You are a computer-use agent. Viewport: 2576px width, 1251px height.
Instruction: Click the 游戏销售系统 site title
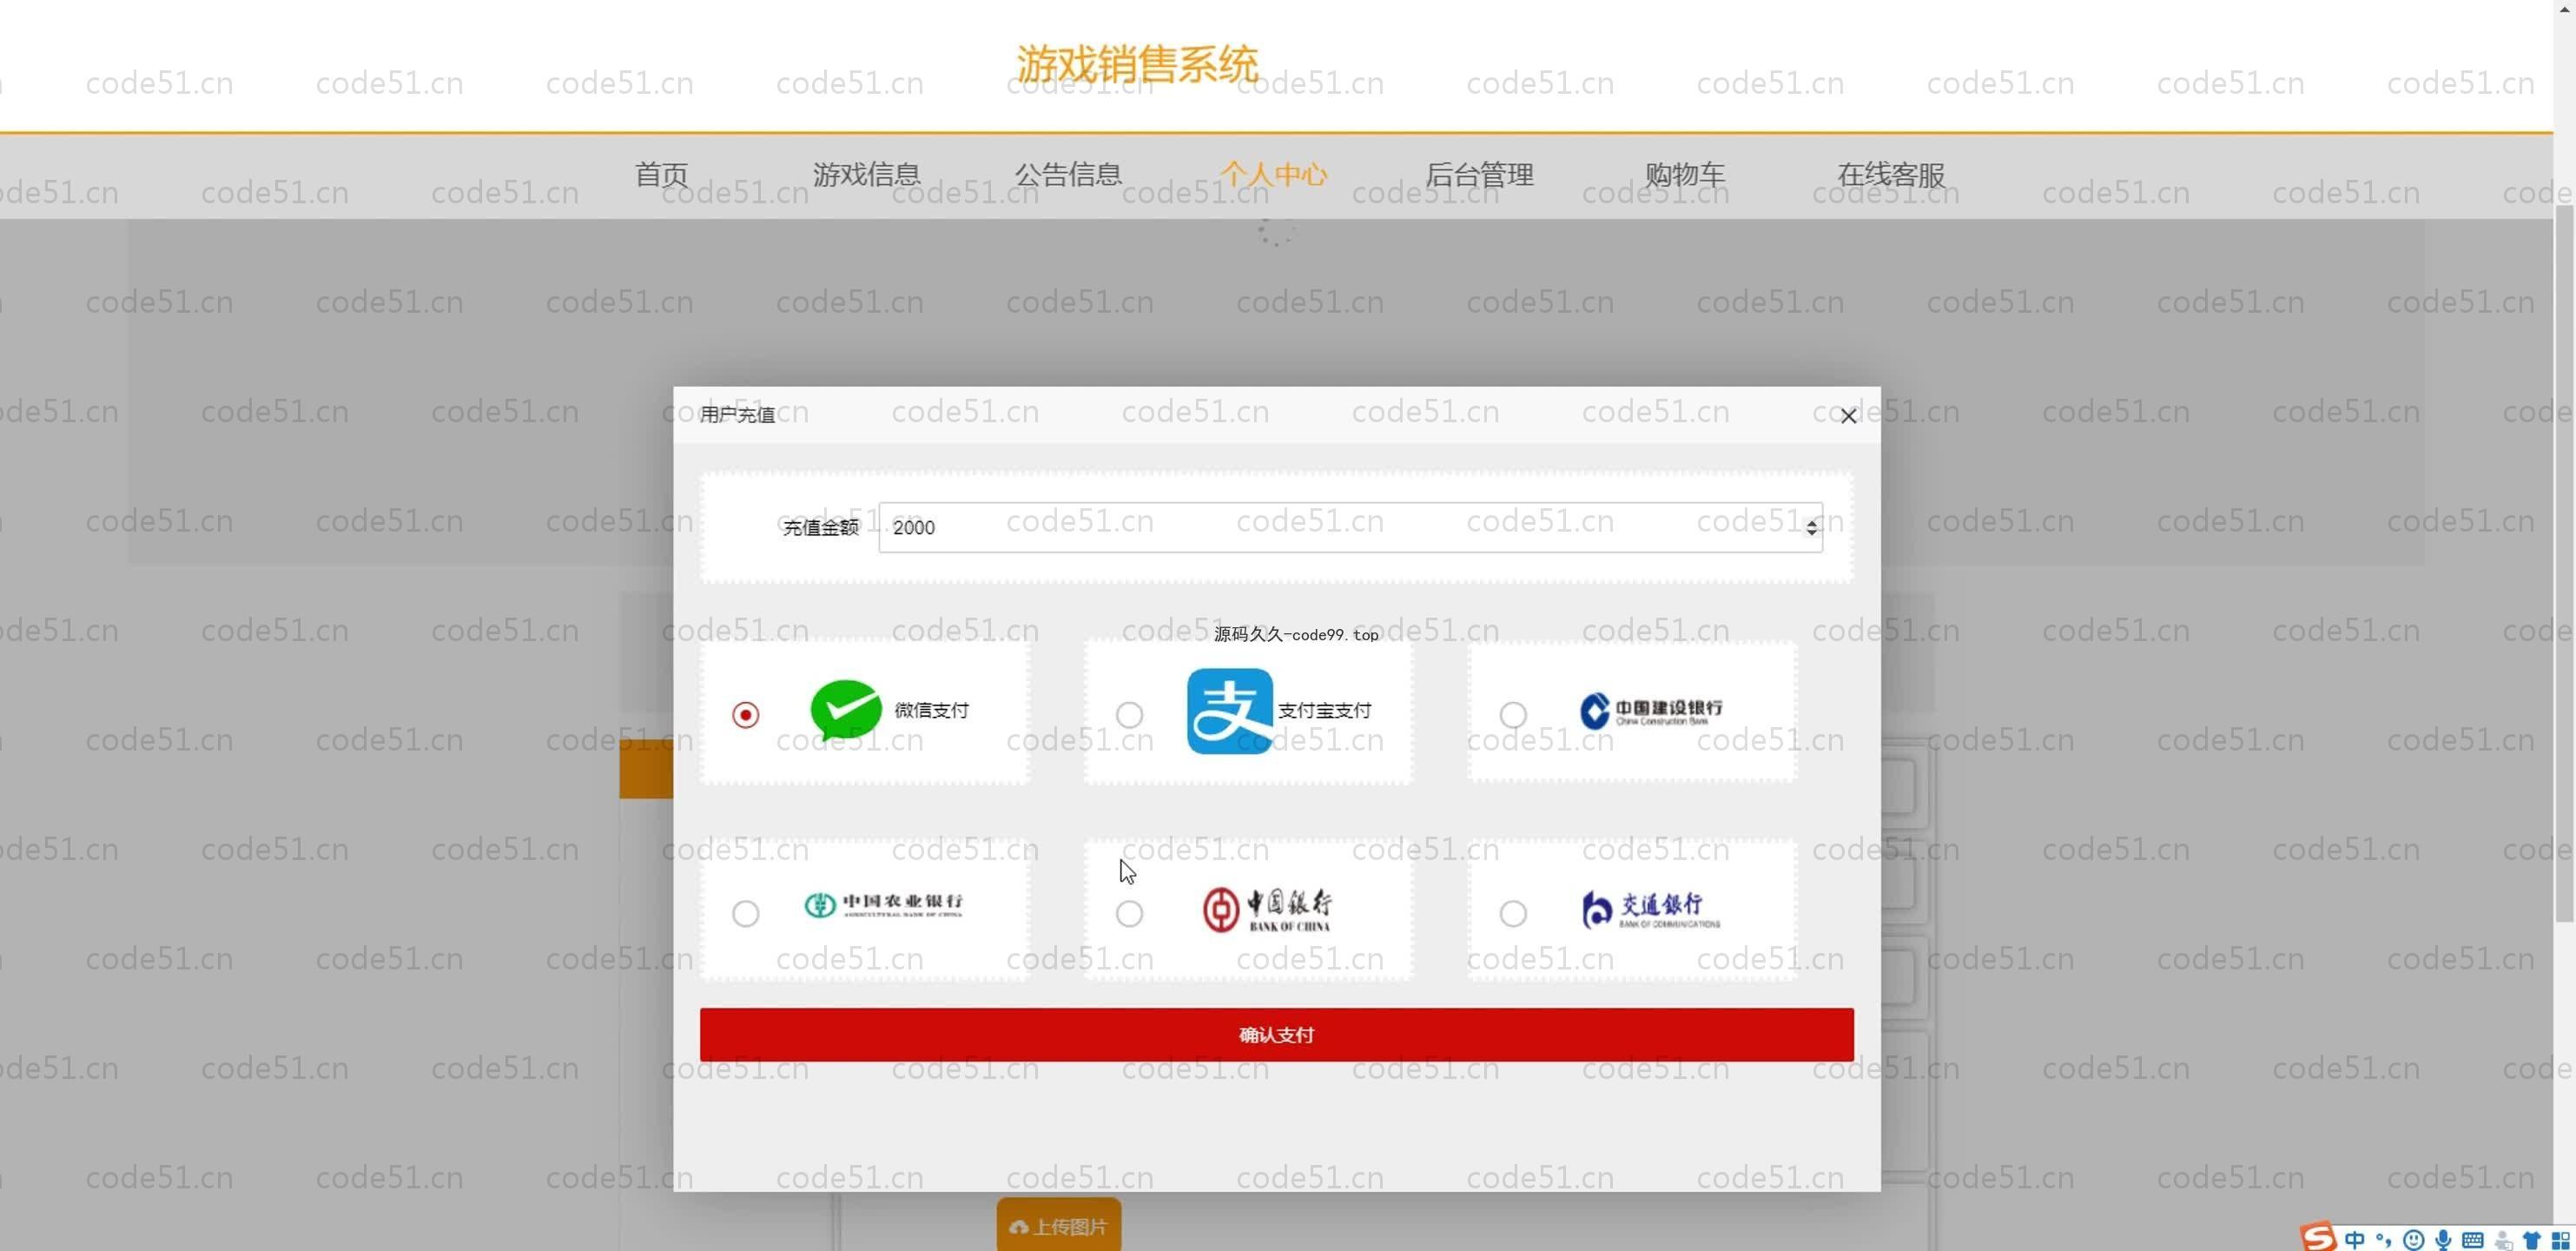1137,64
